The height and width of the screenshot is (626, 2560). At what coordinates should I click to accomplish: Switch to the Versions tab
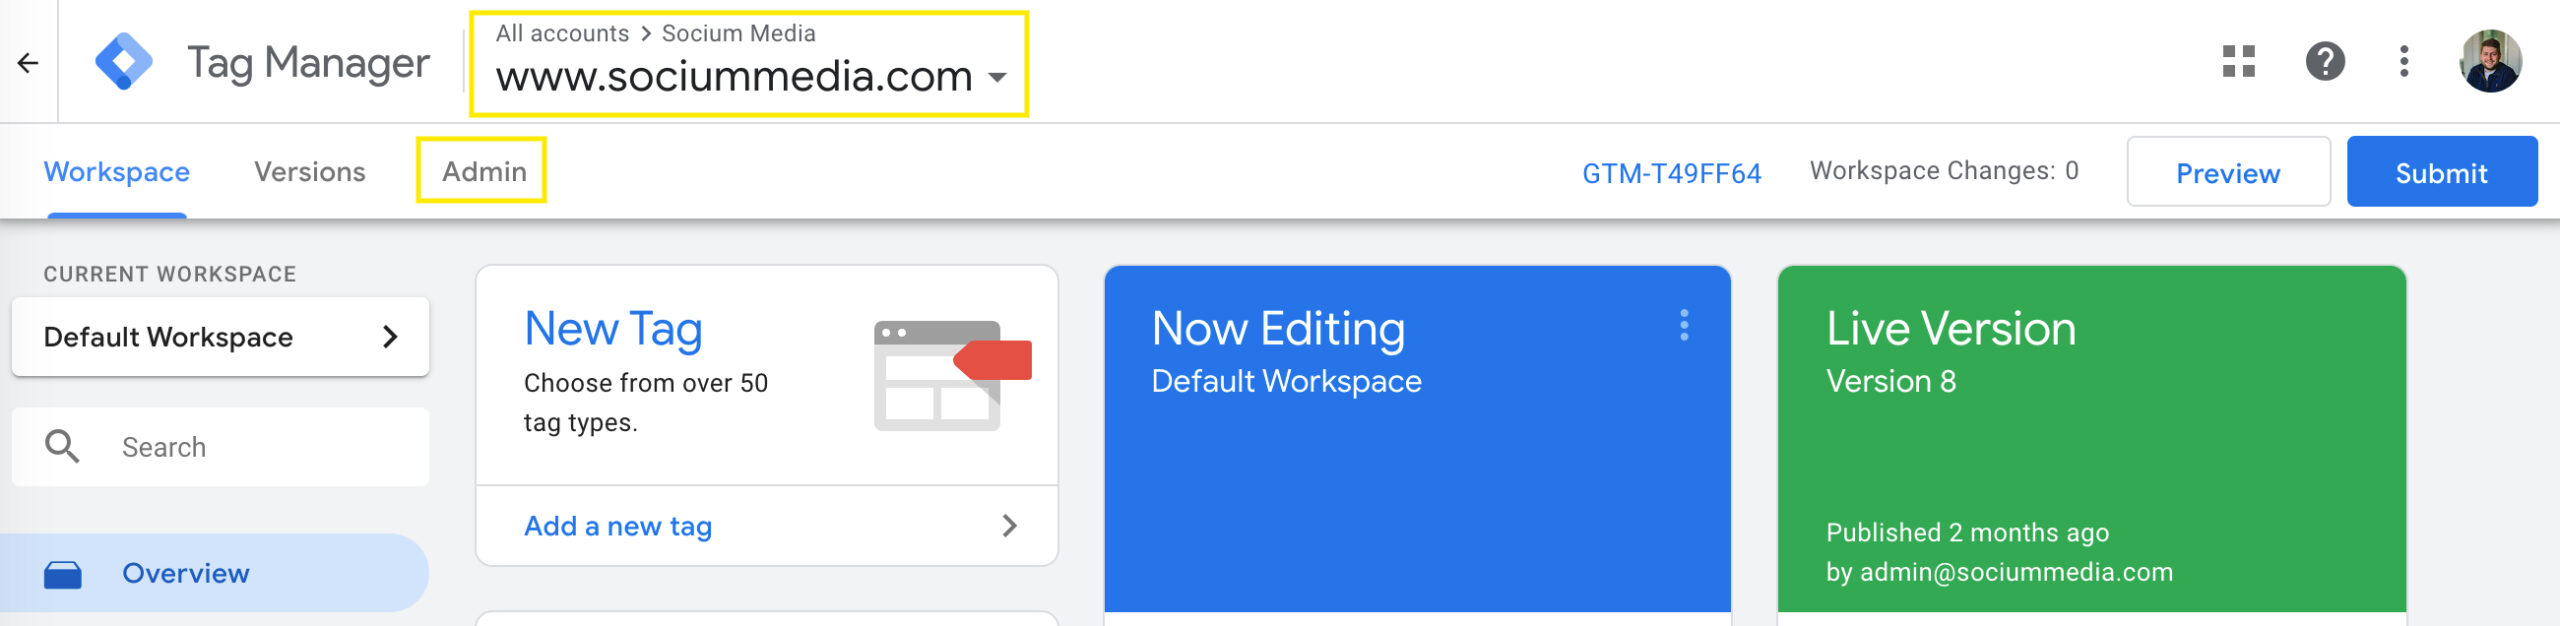pyautogui.click(x=310, y=172)
